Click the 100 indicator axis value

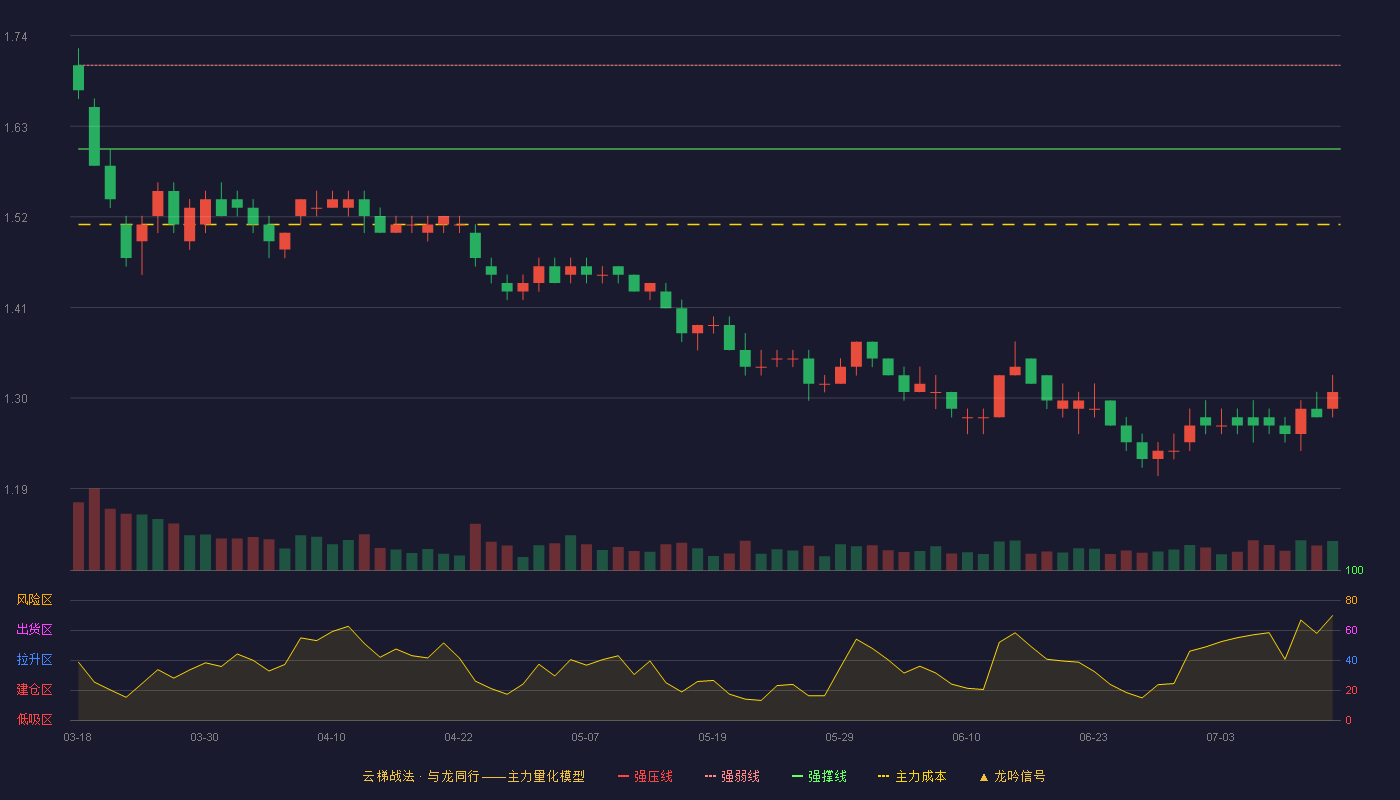(1355, 570)
